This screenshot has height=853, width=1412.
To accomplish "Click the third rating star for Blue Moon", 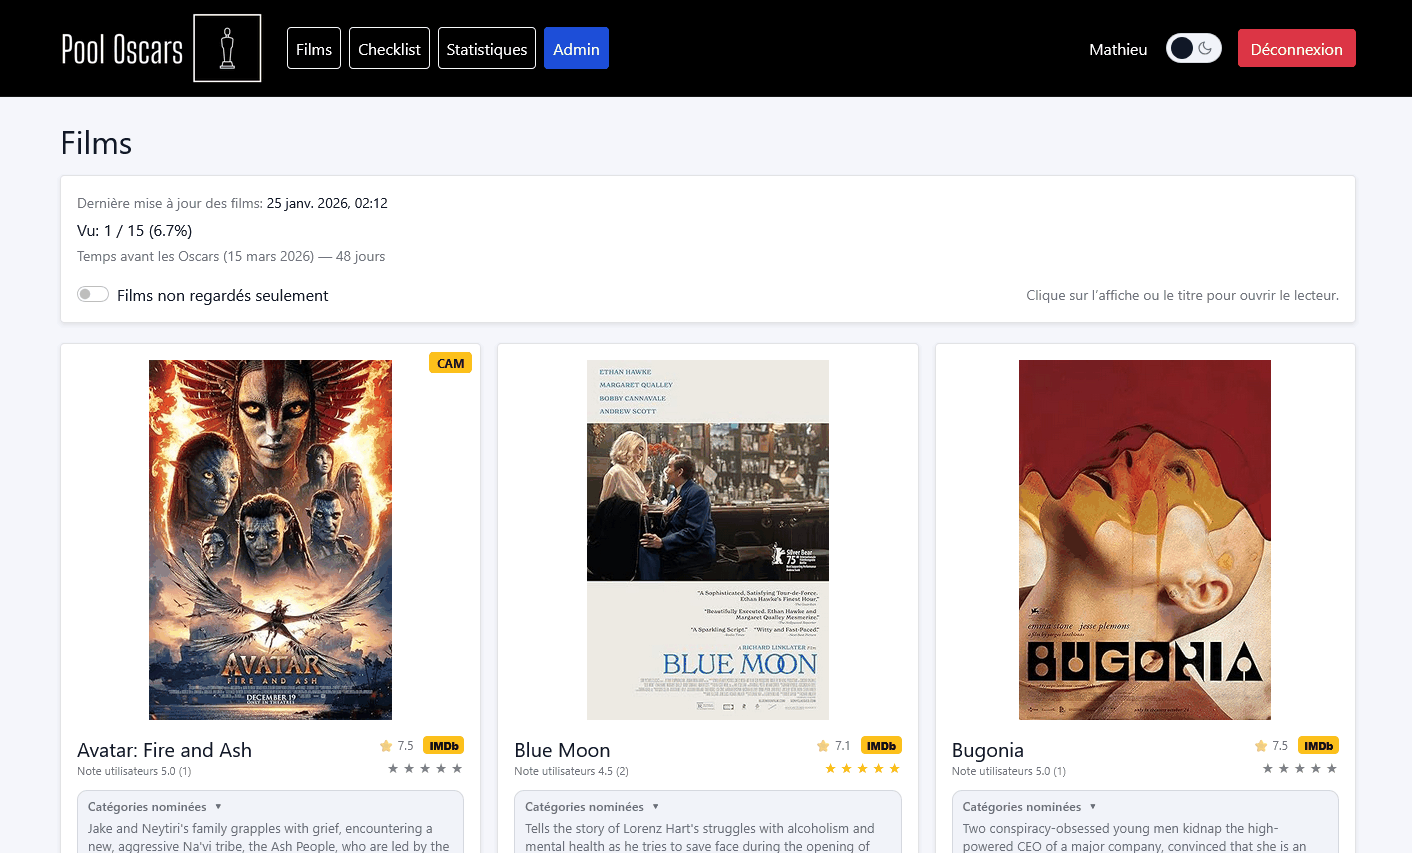I will [x=862, y=768].
